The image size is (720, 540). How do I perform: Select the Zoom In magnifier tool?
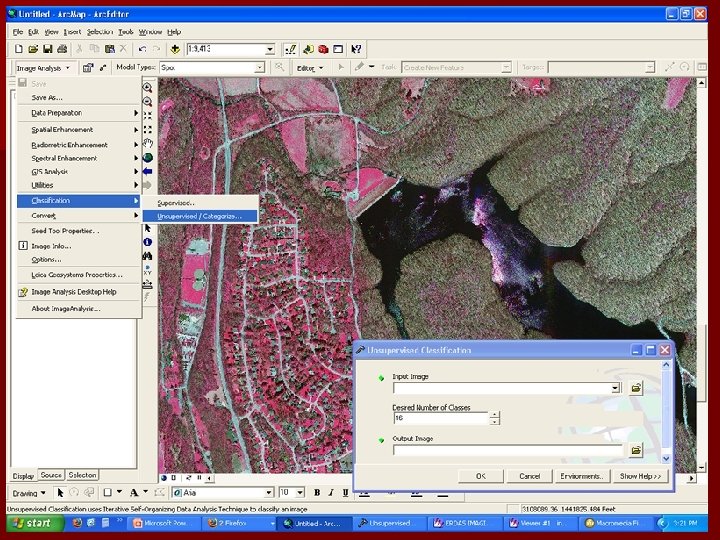[x=148, y=87]
